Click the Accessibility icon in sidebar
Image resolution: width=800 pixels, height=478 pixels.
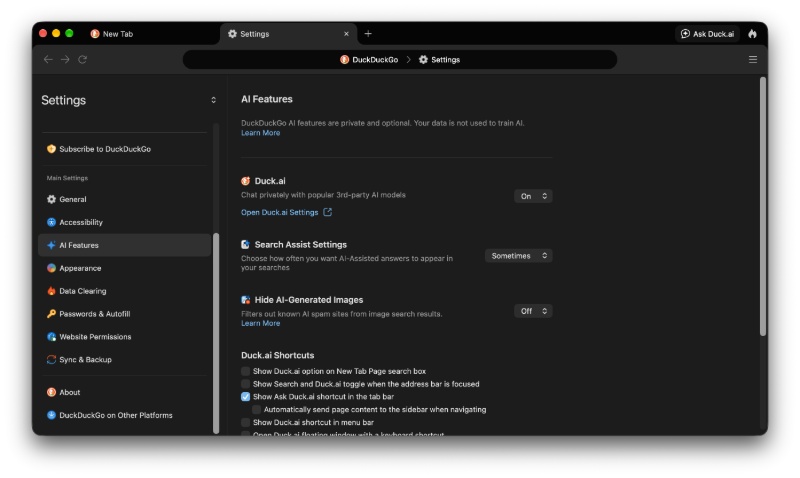click(52, 222)
